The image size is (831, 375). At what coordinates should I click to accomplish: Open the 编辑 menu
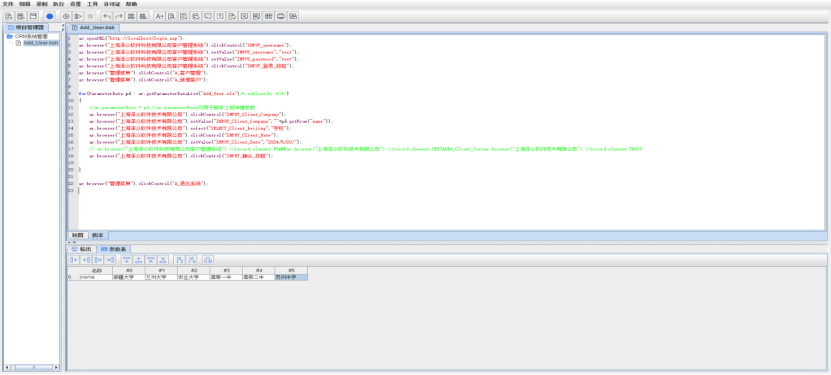coord(24,4)
